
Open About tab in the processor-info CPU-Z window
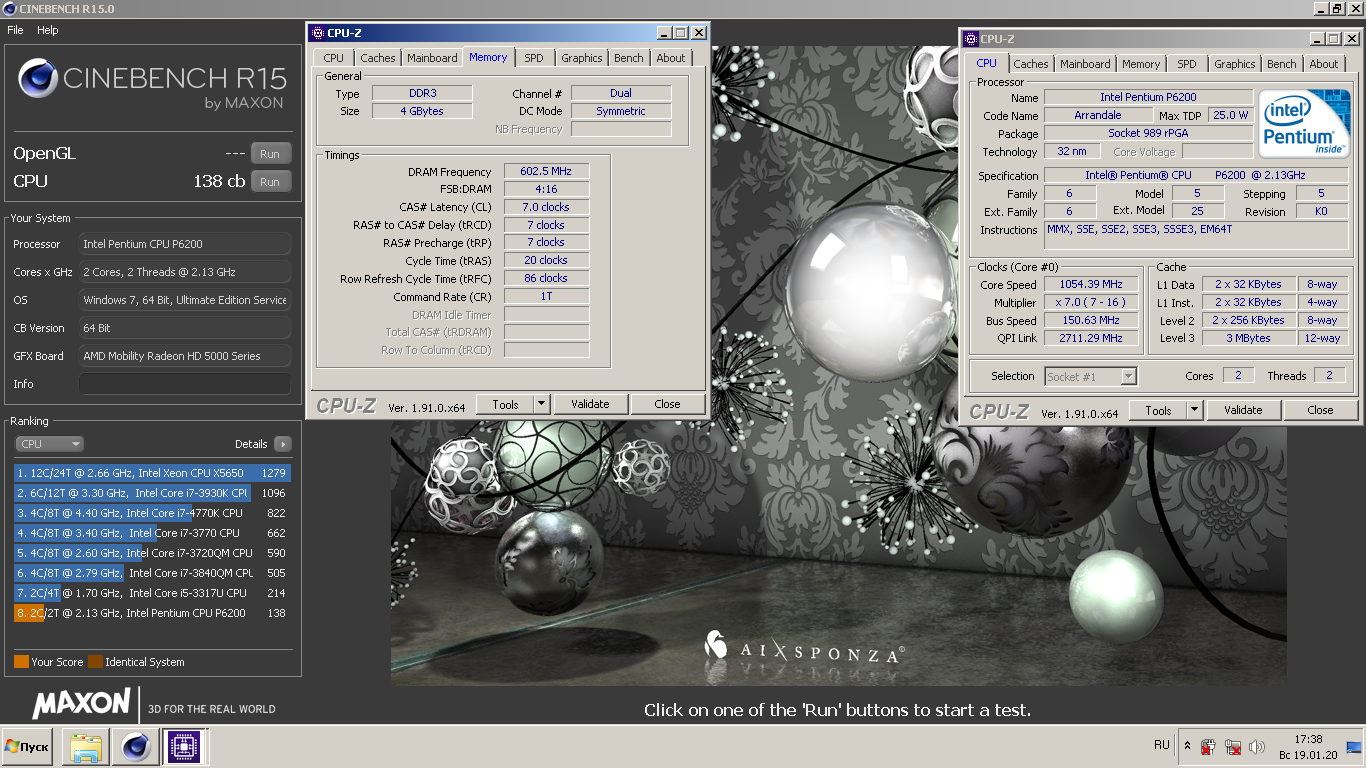coord(1324,64)
